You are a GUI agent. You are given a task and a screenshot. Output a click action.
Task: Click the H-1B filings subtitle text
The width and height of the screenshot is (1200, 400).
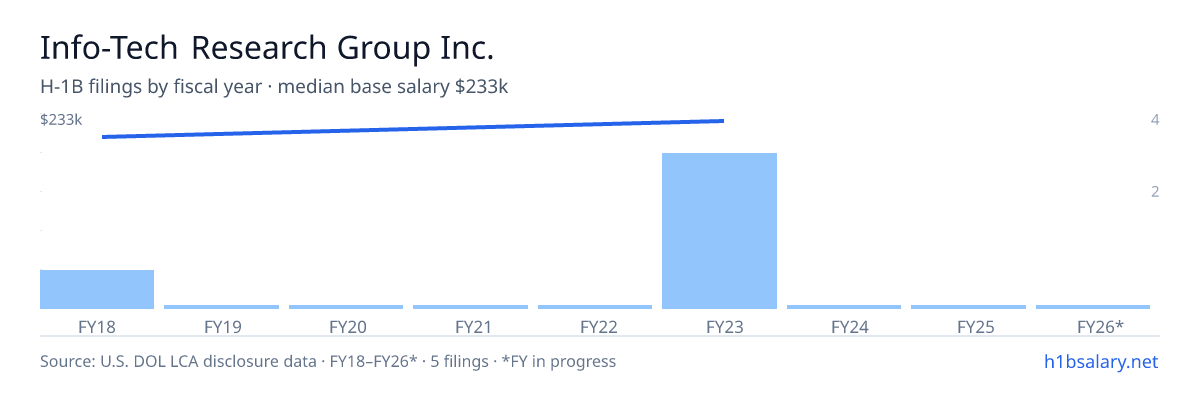coord(274,87)
